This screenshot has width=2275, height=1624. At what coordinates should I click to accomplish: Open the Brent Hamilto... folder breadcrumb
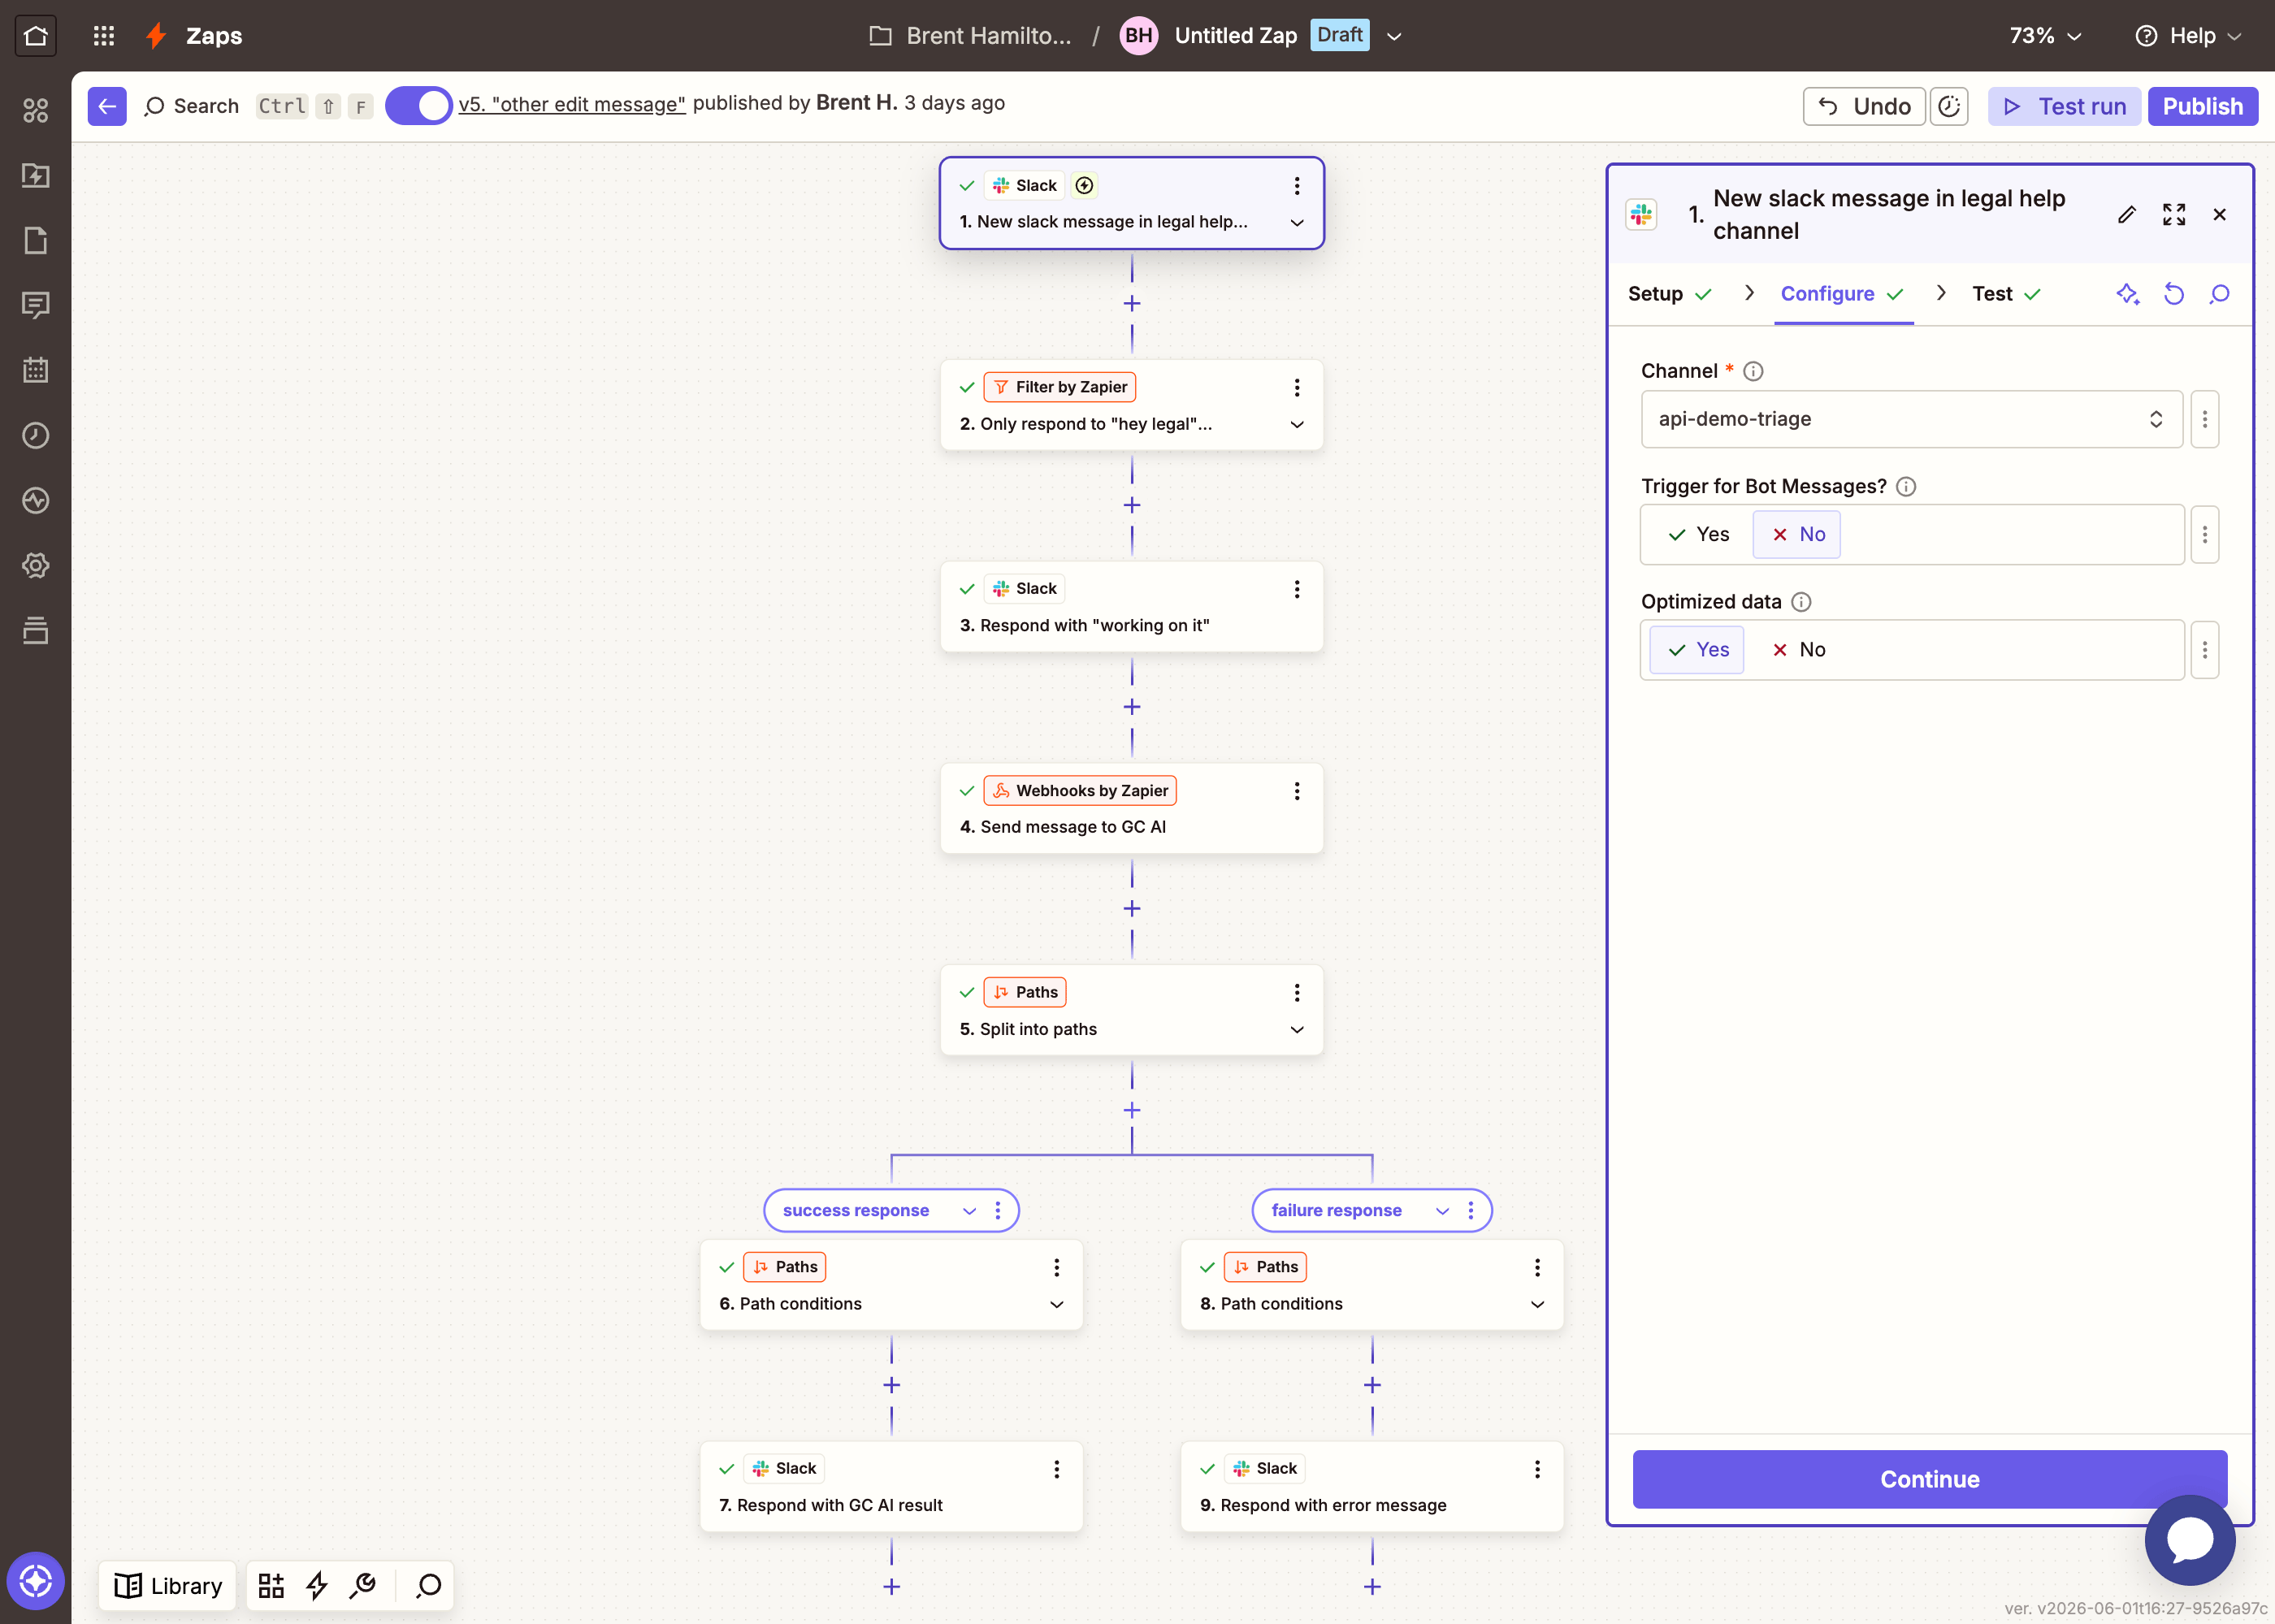click(970, 36)
